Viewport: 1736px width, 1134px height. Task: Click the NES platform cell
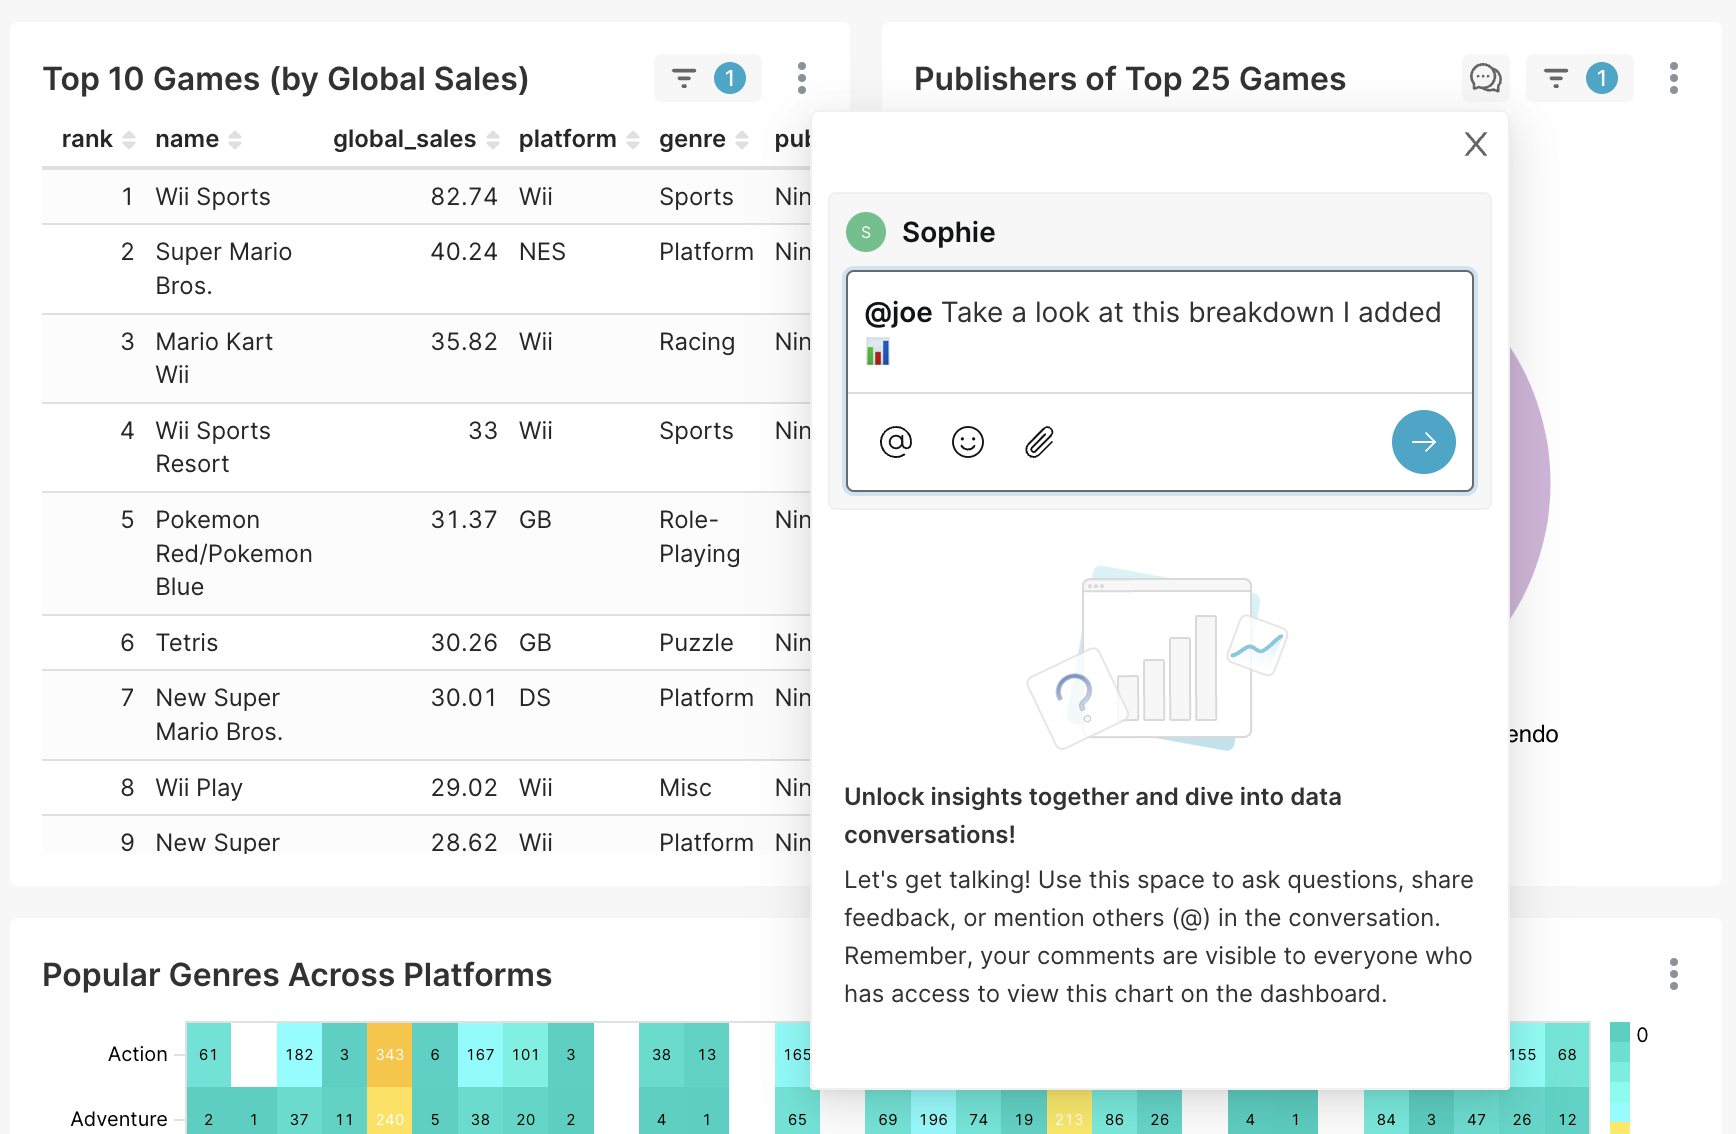click(542, 252)
